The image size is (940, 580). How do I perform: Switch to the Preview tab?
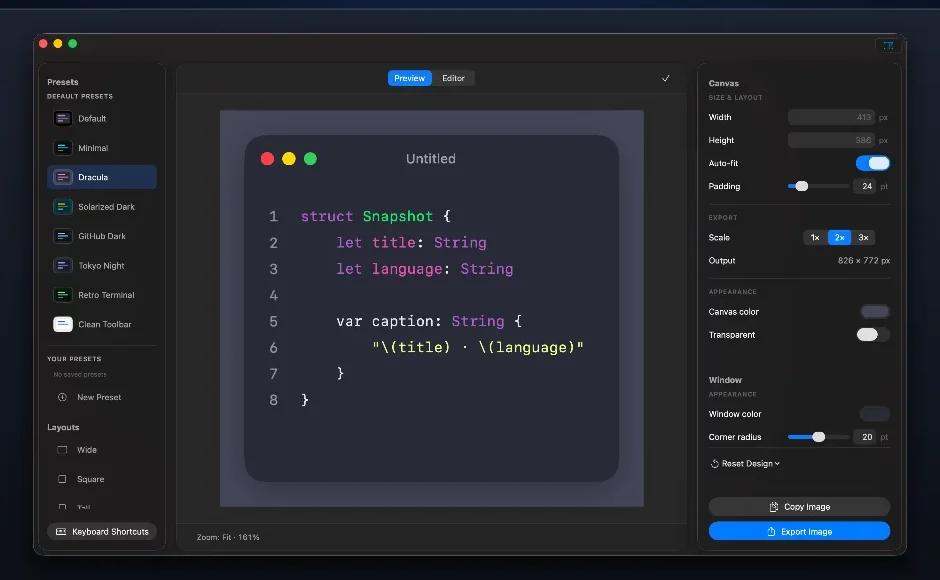409,78
